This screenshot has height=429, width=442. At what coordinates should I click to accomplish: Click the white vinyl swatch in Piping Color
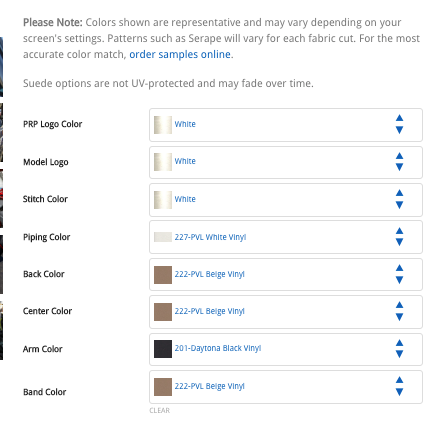click(163, 237)
